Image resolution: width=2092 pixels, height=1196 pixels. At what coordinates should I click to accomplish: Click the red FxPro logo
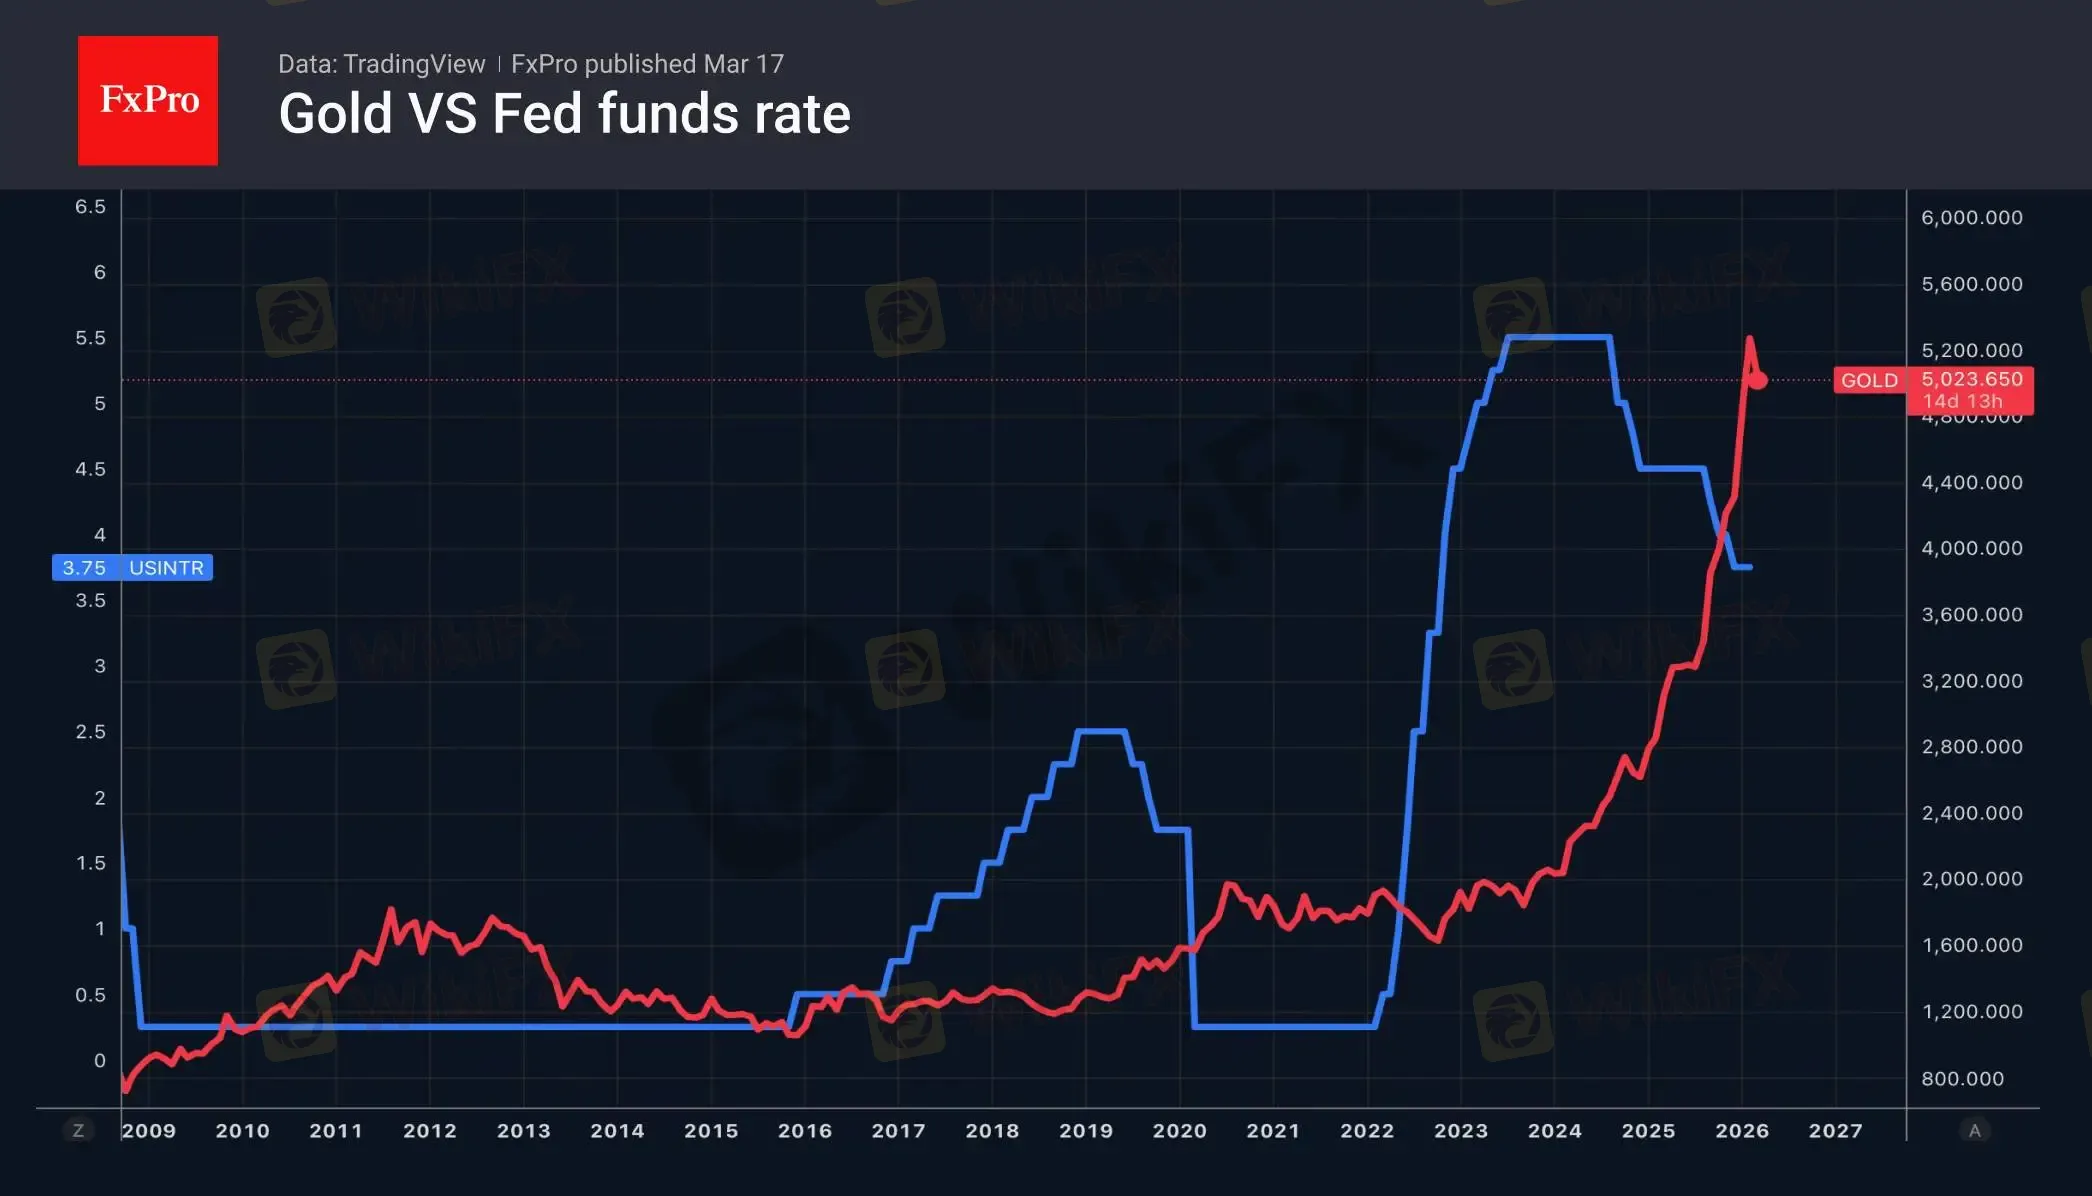pos(148,100)
